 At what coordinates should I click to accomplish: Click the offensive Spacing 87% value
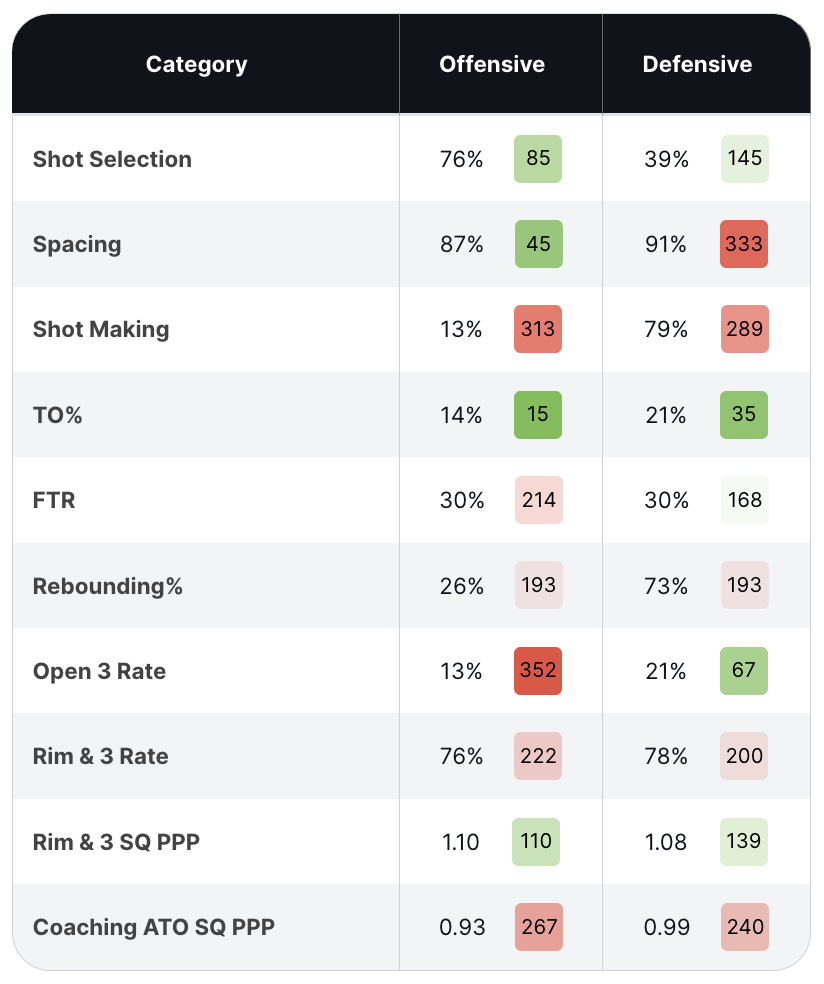[x=461, y=244]
